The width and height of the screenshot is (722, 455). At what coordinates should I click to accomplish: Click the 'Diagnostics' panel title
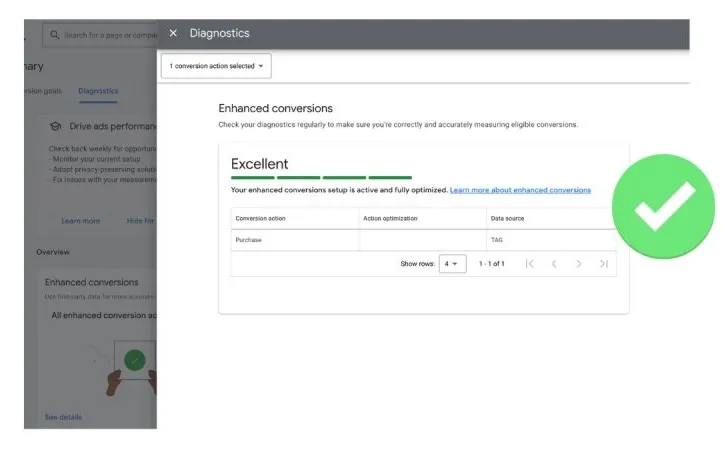220,33
